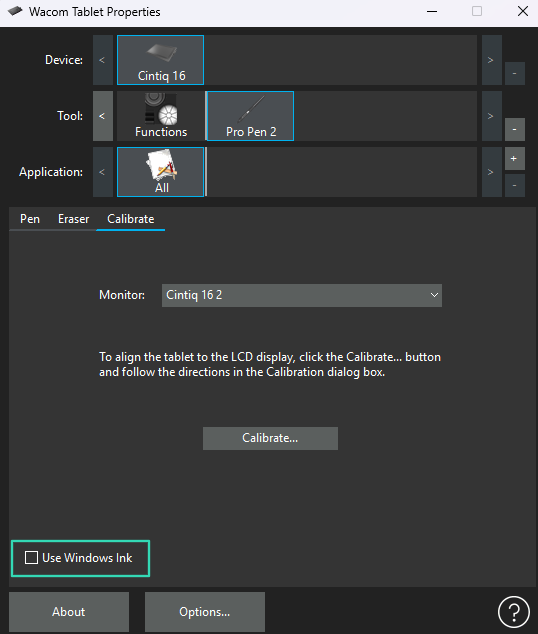Select the Pro Pen 2 tool
Screen dimensions: 538x634
250,116
